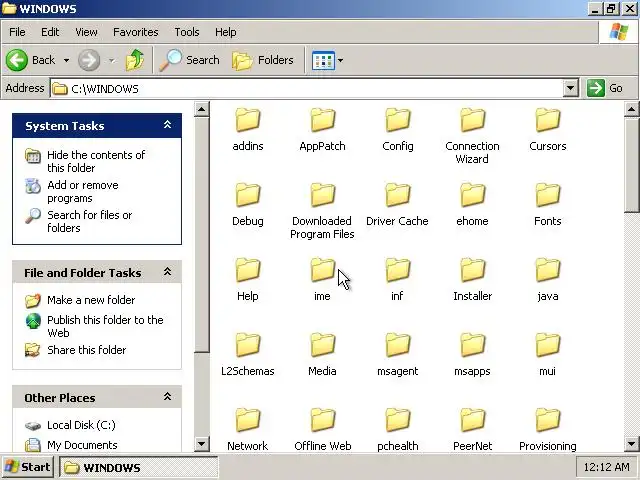Screen dimensions: 640x480
Task: Open the Tools menu
Action: click(x=187, y=32)
